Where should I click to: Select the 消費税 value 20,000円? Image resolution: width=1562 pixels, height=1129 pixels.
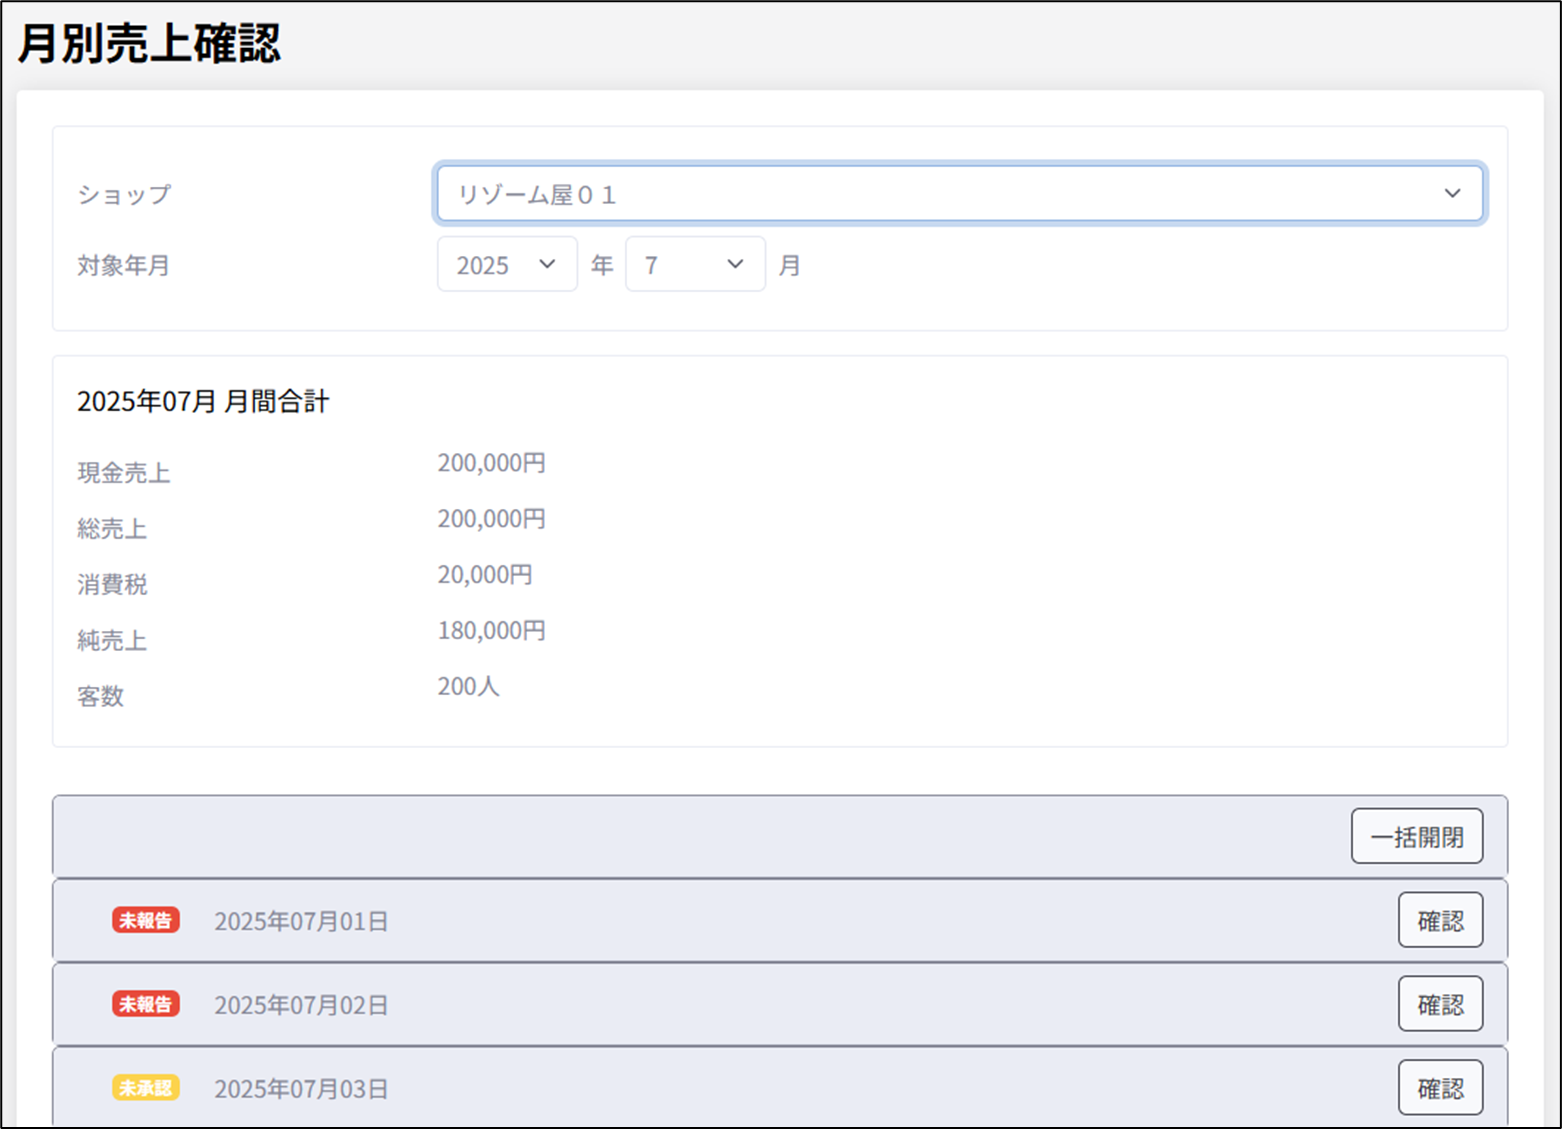pyautogui.click(x=485, y=575)
